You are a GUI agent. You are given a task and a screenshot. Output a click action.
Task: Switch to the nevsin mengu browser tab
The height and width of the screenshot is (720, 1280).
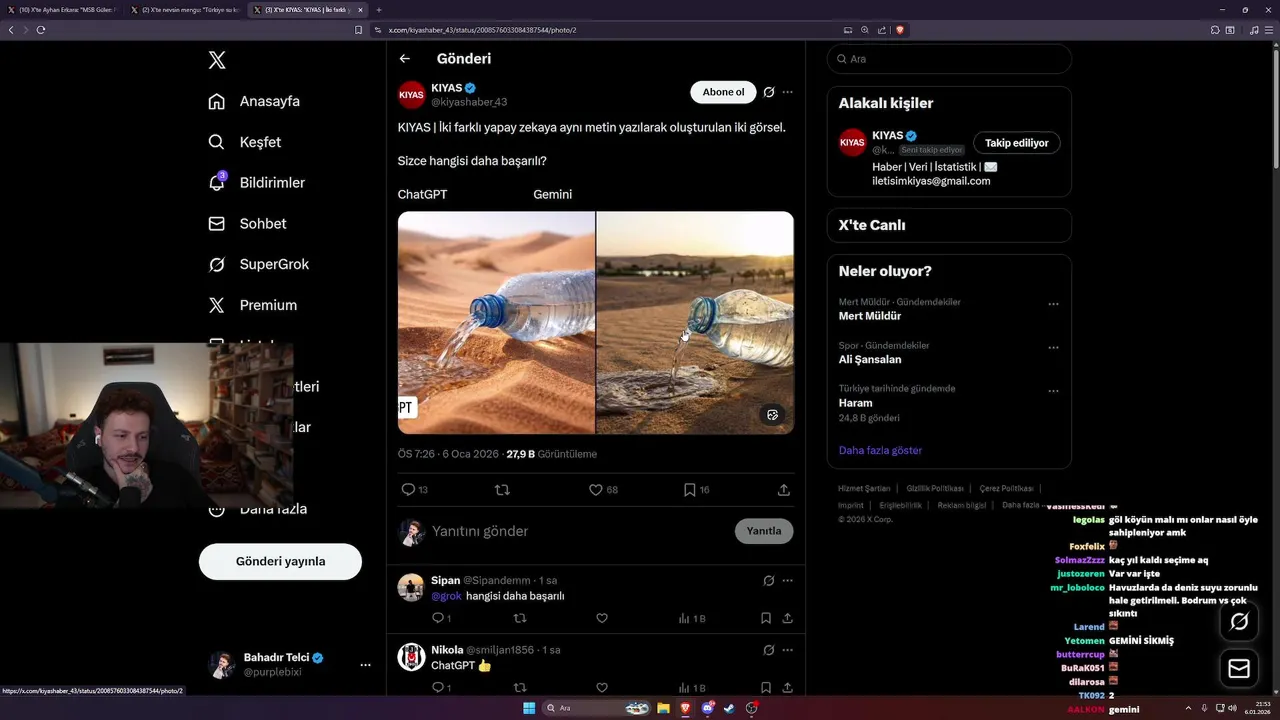coord(185,10)
